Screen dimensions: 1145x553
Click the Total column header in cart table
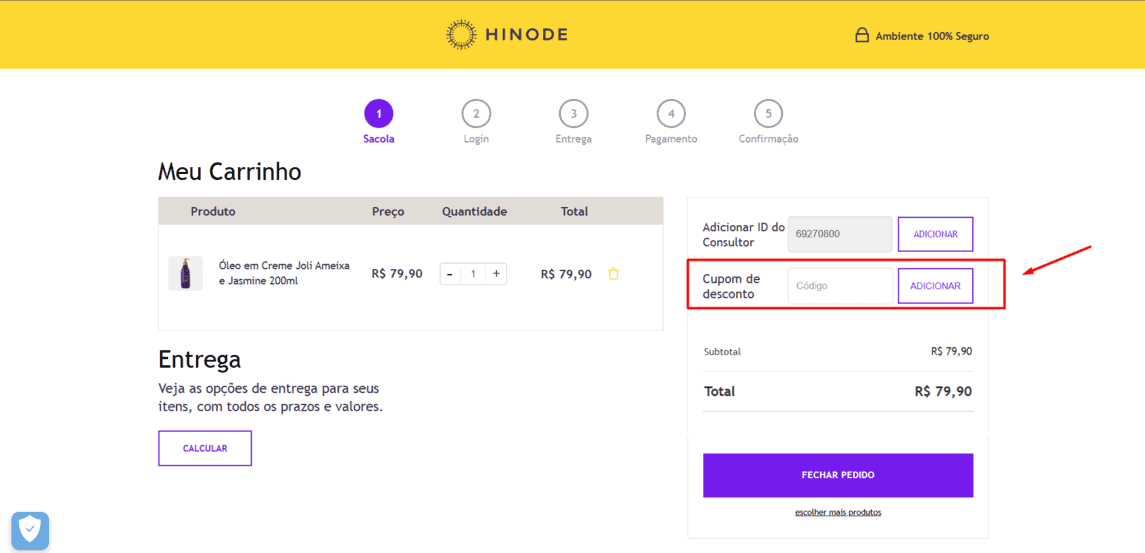click(574, 212)
